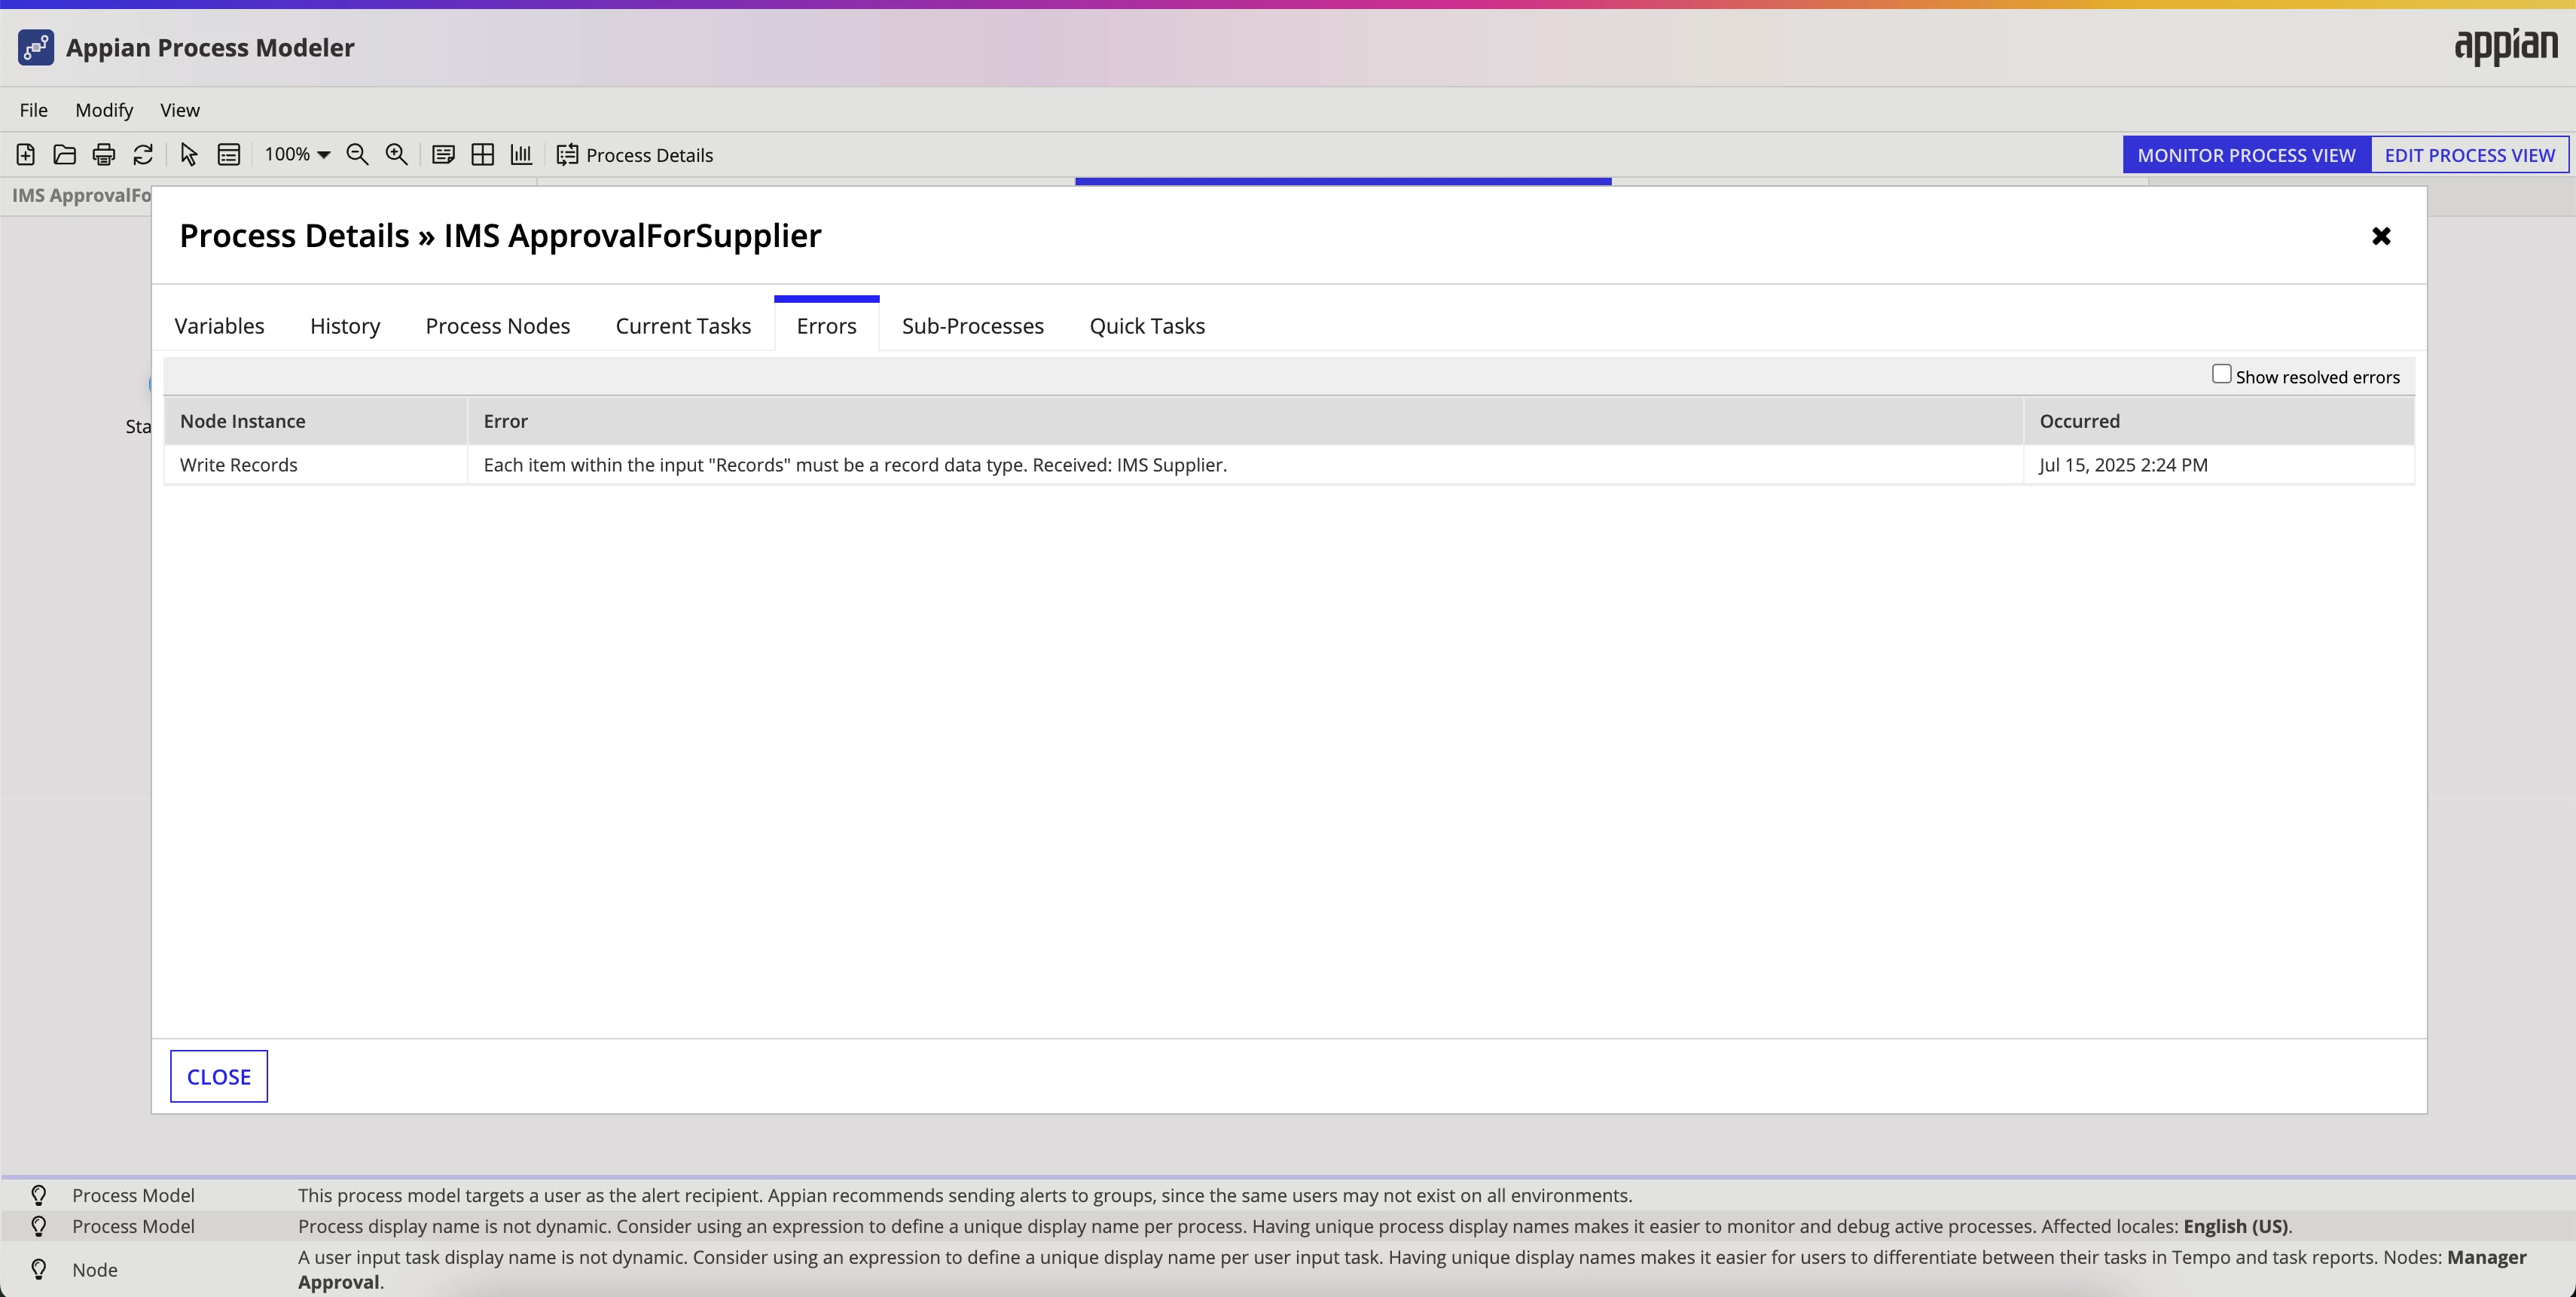
Task: Select the pointer arrow tool
Action: [x=189, y=155]
